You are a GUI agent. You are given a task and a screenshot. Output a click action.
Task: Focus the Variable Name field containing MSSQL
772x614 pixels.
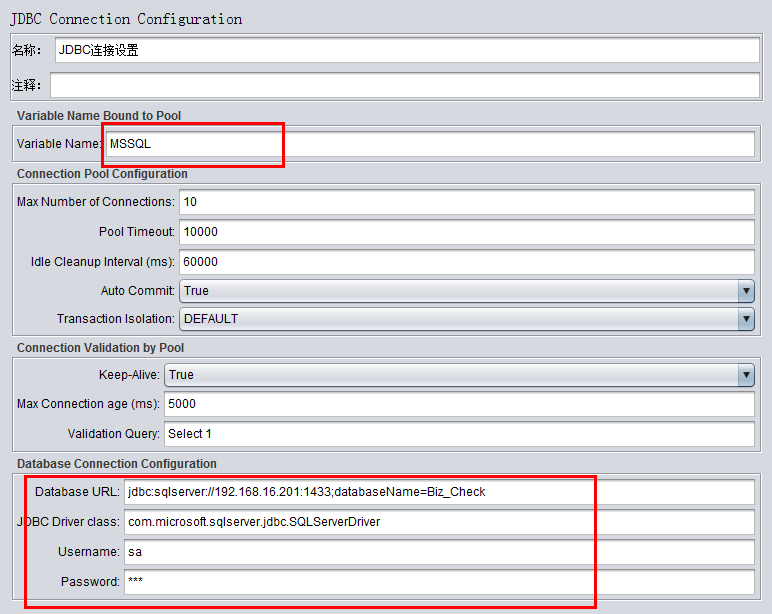coord(430,144)
